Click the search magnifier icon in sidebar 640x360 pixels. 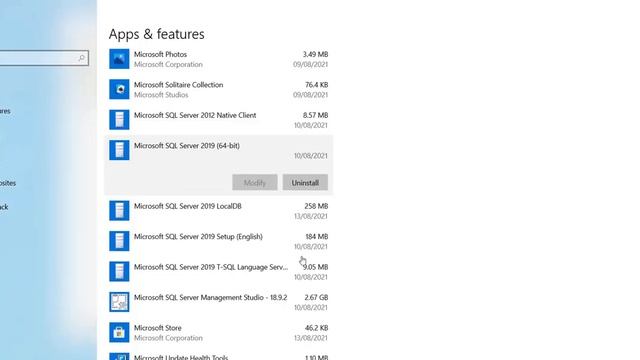[x=81, y=58]
